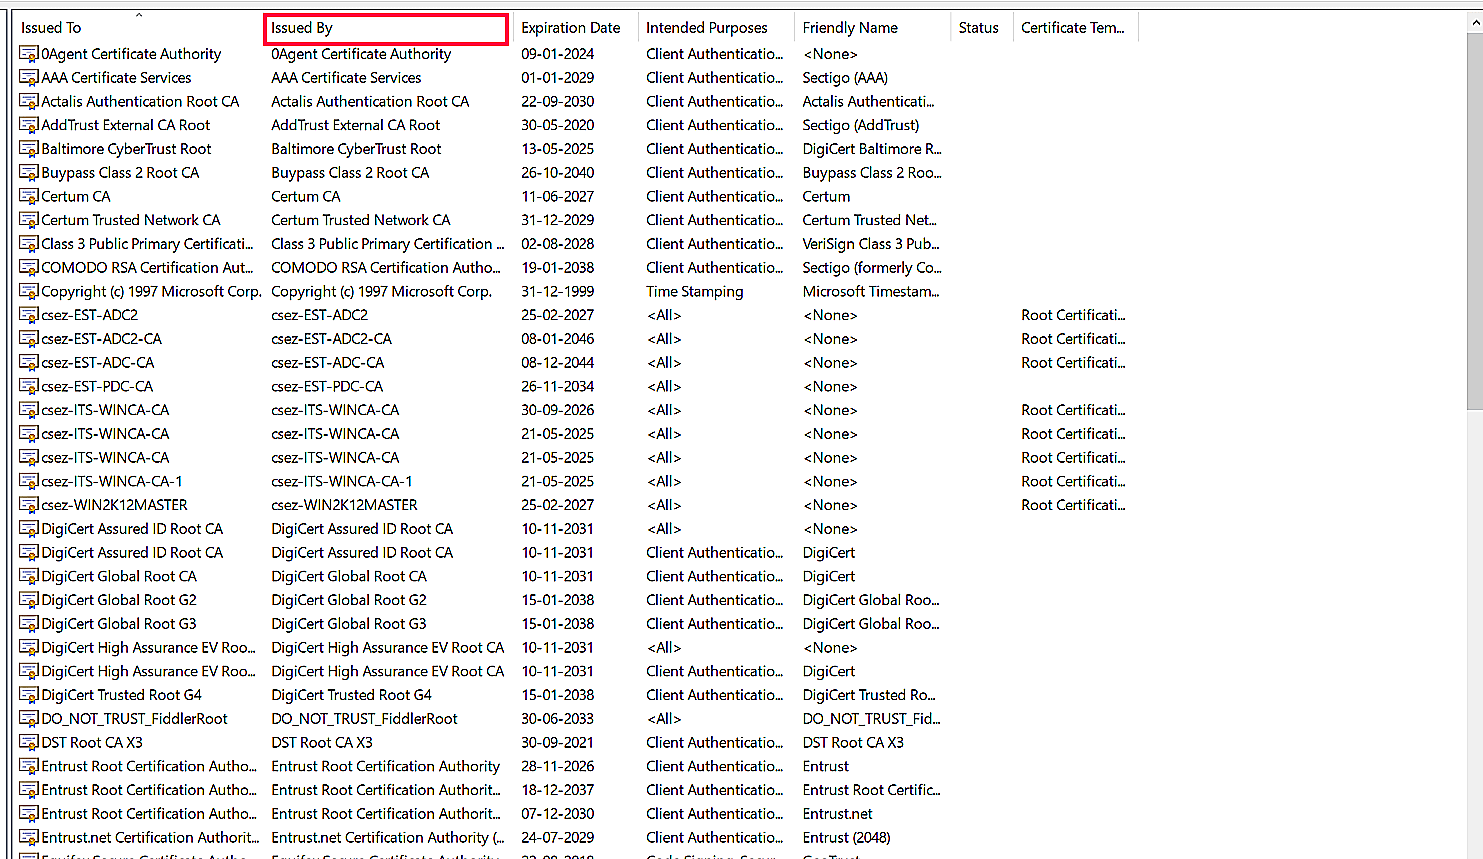Image resolution: width=1483 pixels, height=859 pixels.
Task: Click the Certificate Template column header
Action: [1075, 27]
